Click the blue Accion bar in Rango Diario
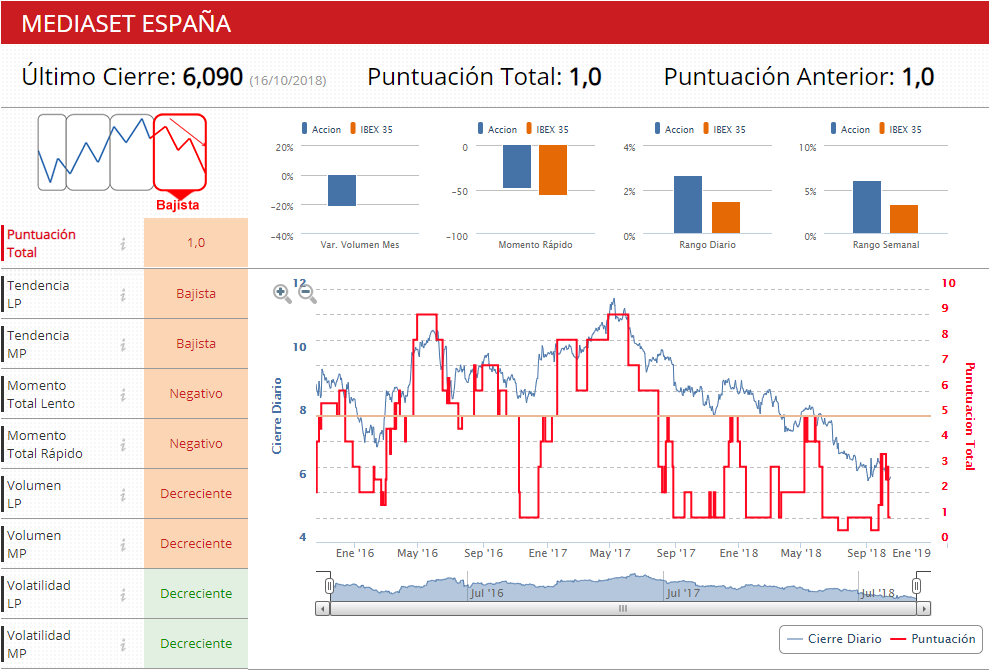990x670 pixels. point(688,205)
